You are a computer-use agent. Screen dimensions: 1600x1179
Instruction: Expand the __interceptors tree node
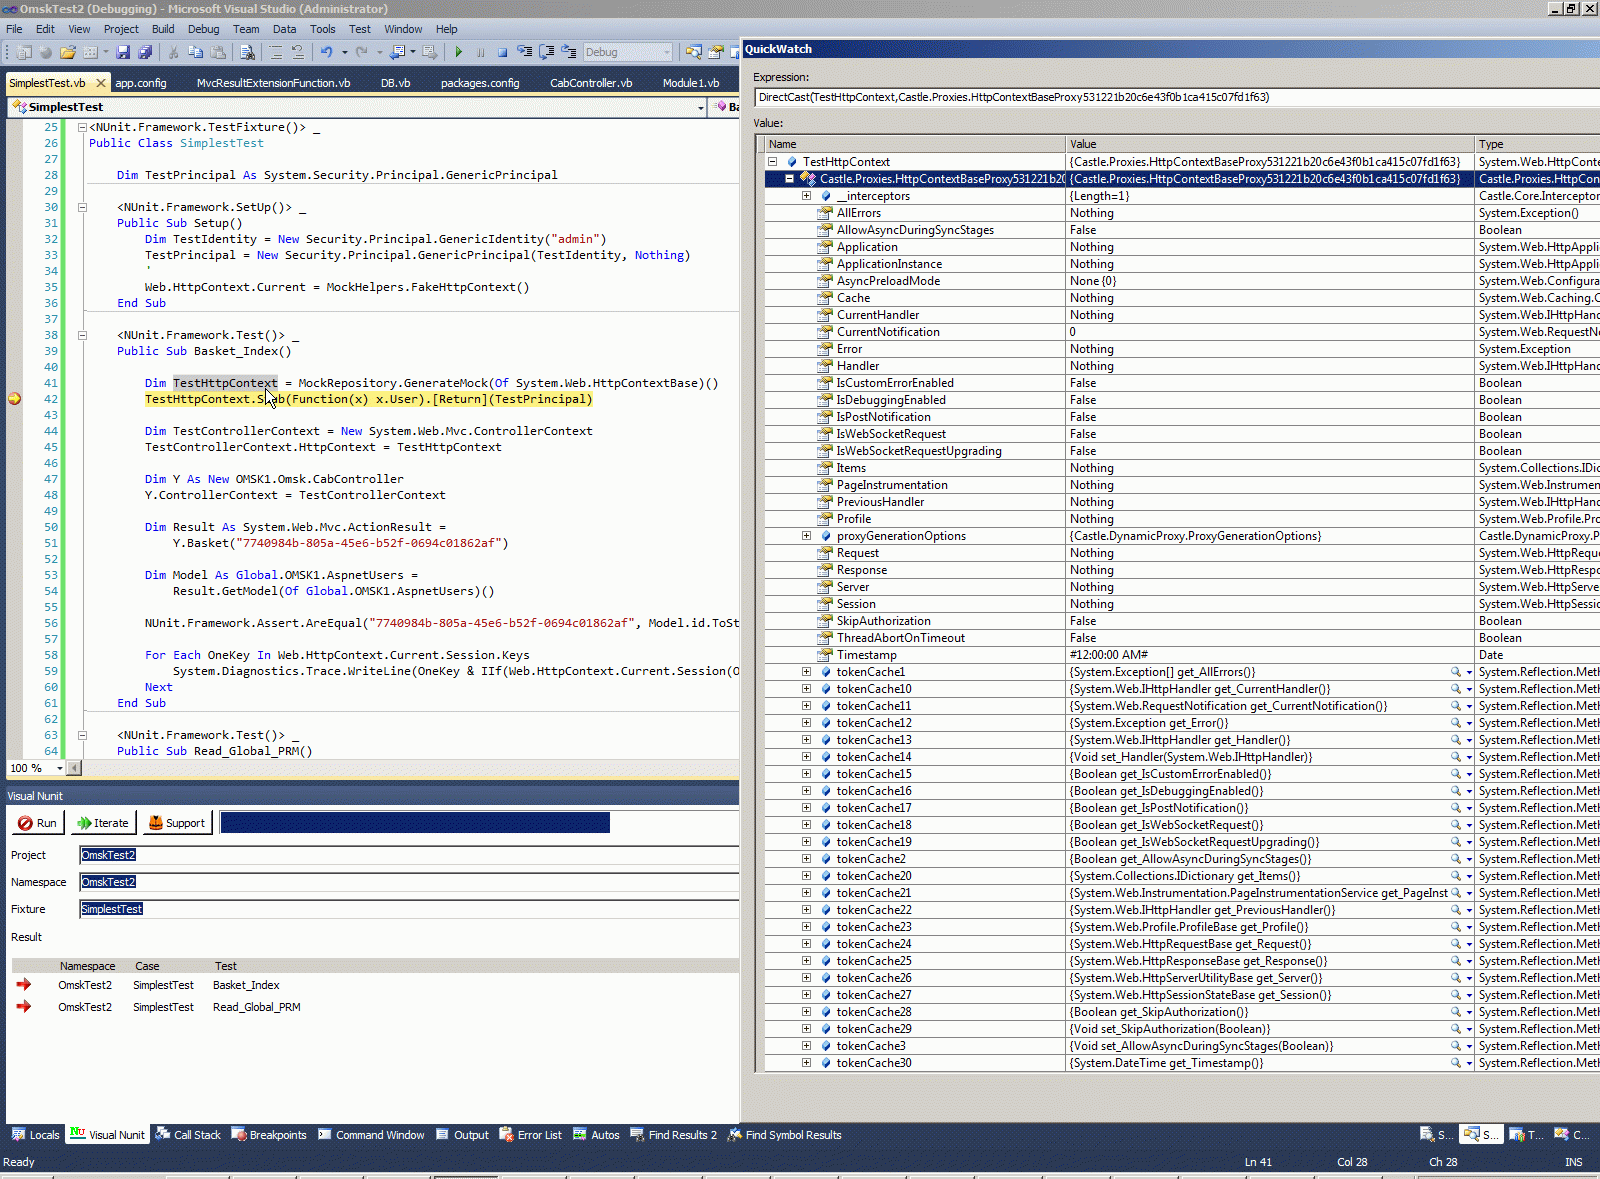click(x=806, y=196)
